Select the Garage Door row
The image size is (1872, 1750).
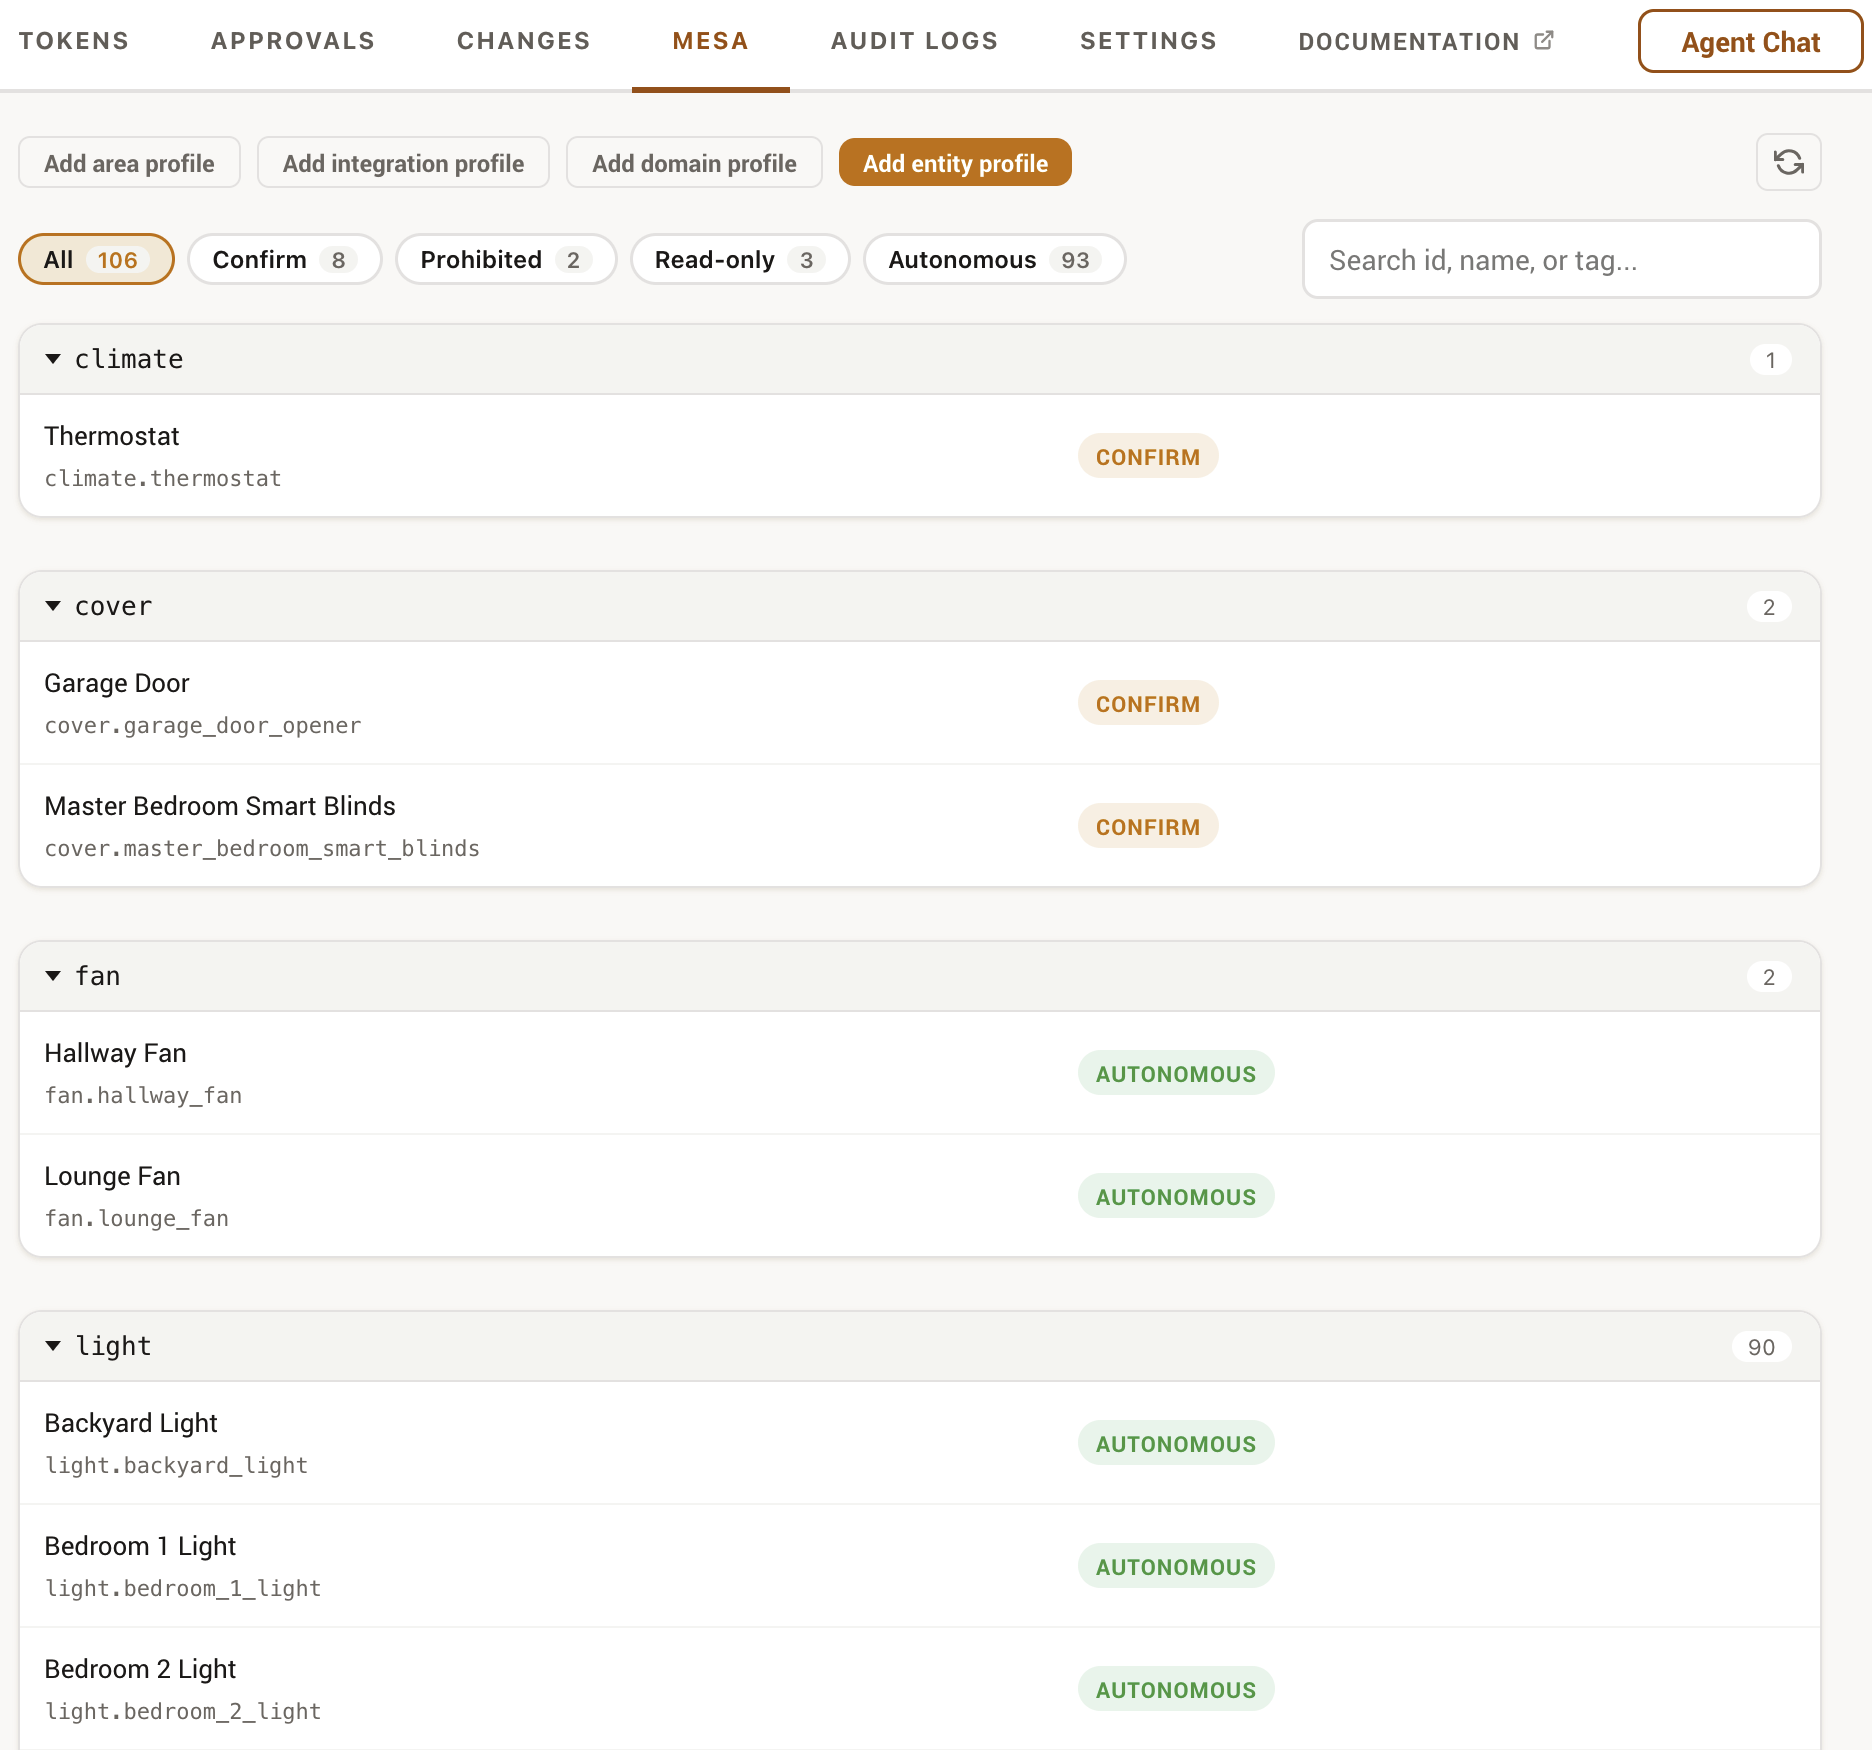click(920, 703)
